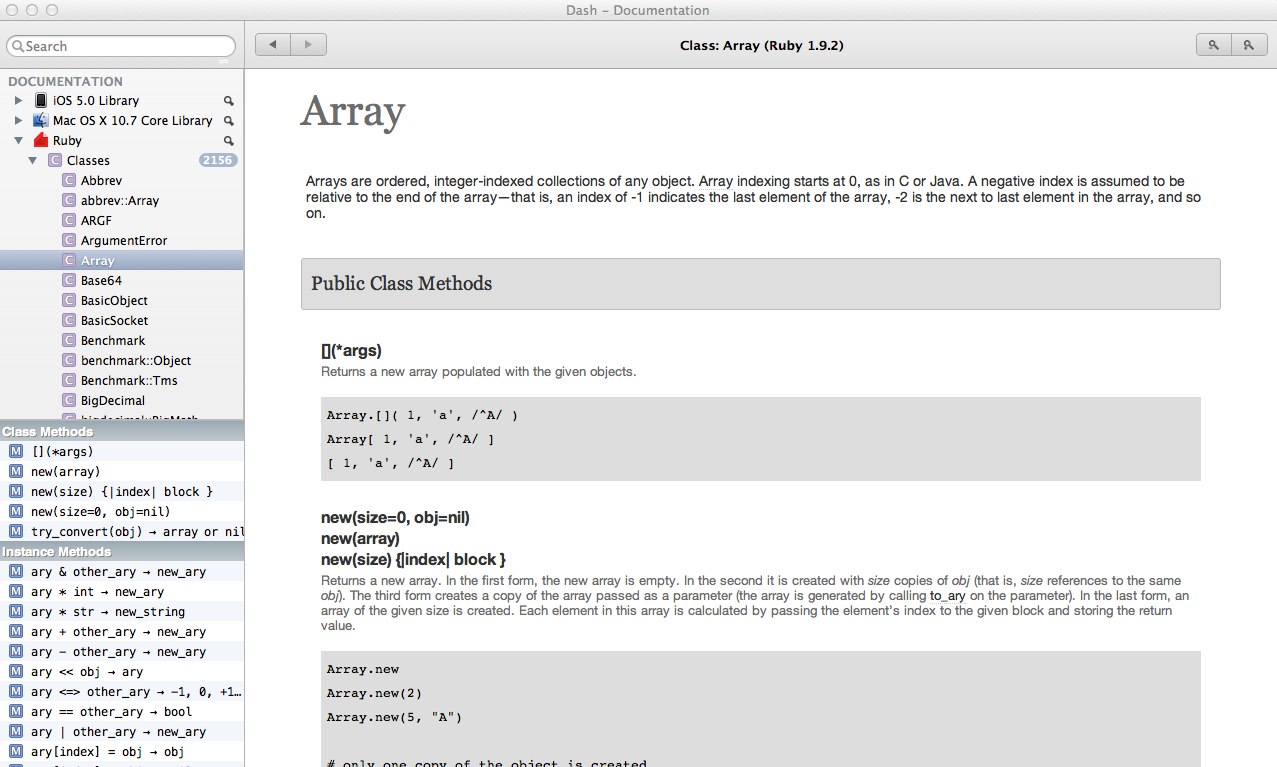Click the search field in sidebar

click(x=121, y=46)
